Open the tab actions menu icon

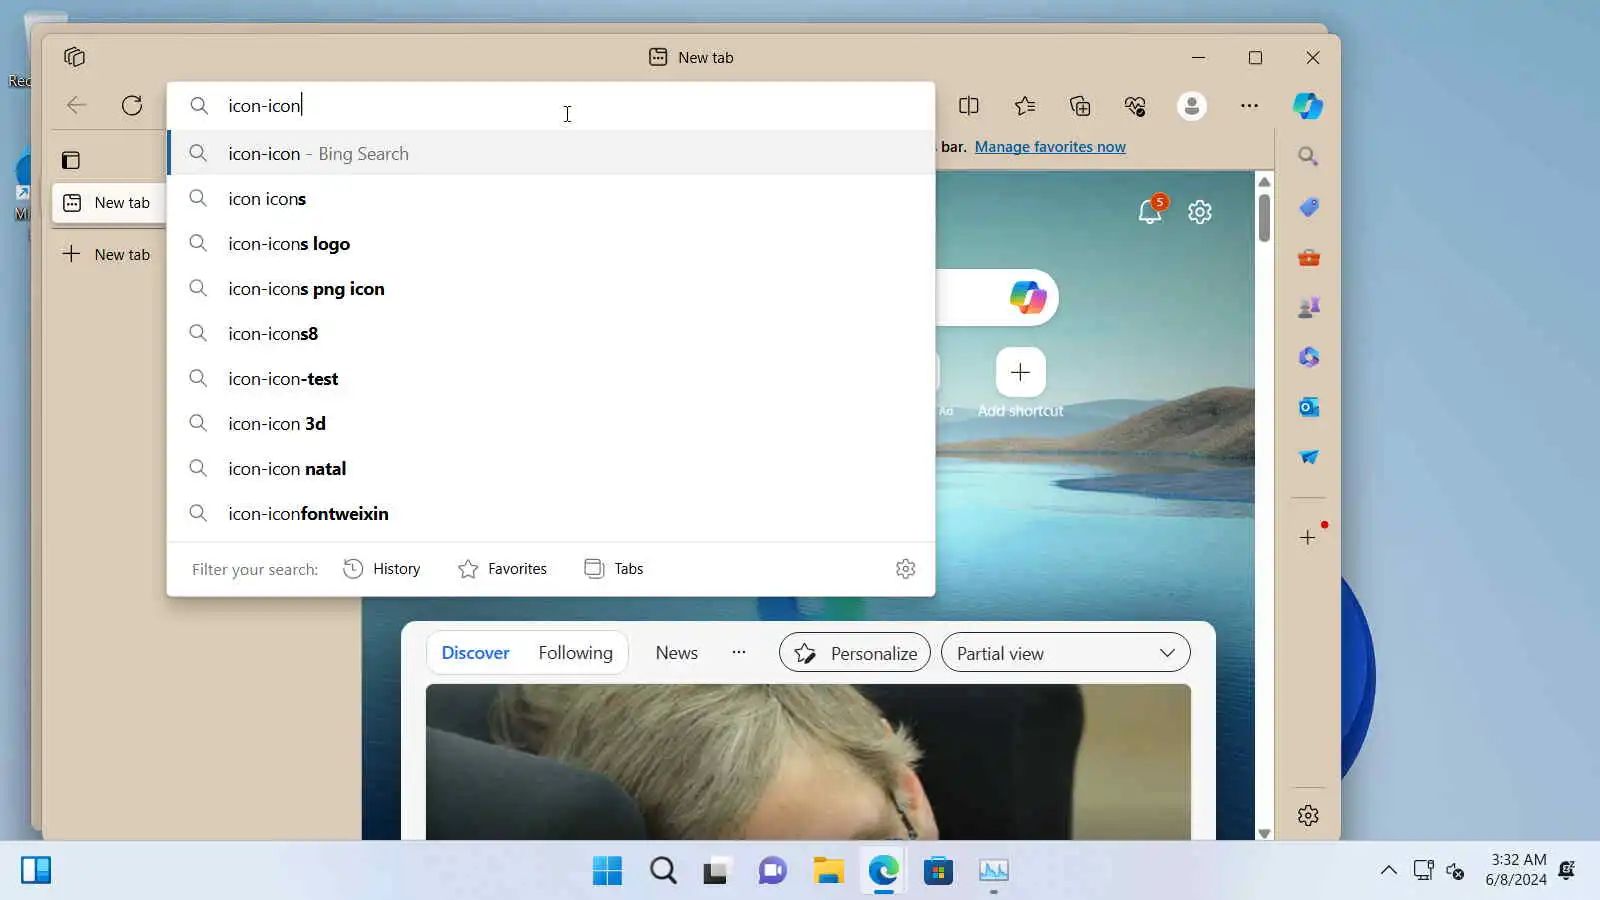(x=74, y=57)
